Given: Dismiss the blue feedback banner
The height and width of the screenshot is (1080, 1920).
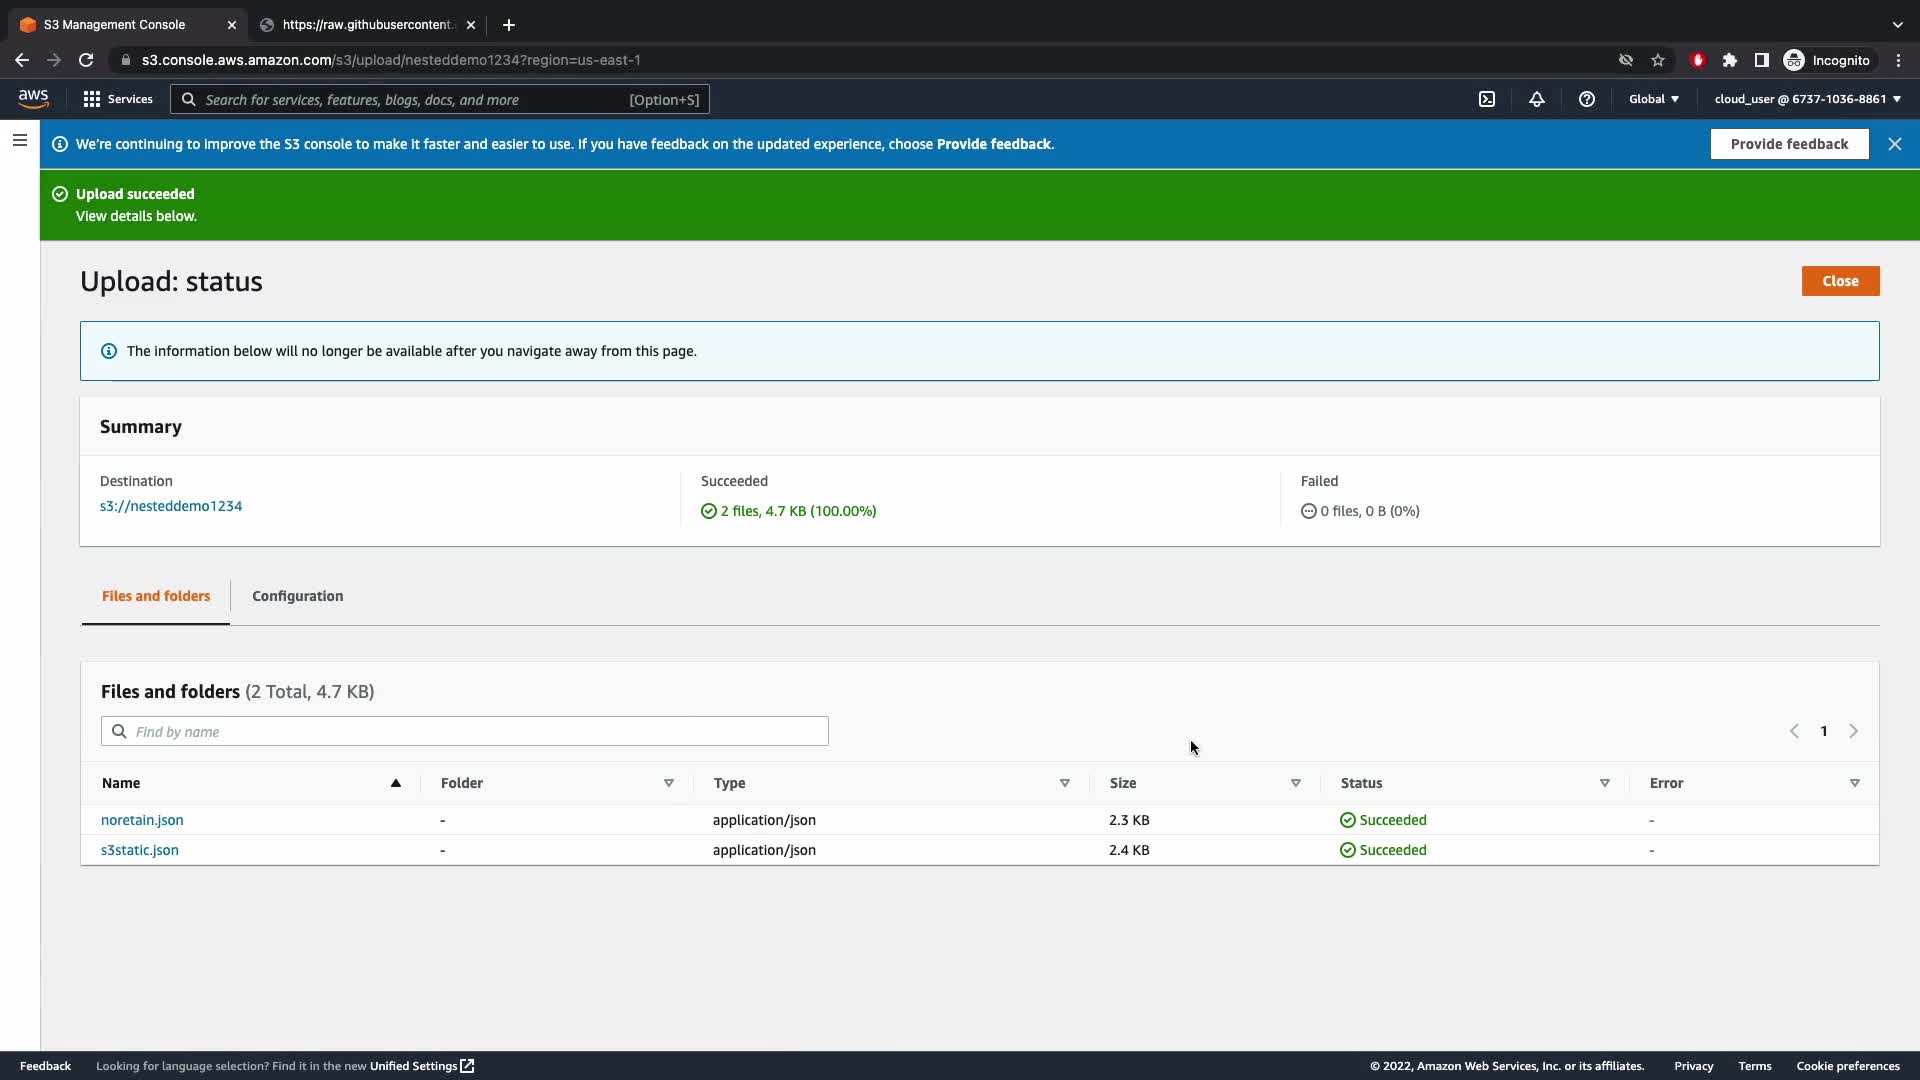Looking at the screenshot, I should click(1895, 144).
